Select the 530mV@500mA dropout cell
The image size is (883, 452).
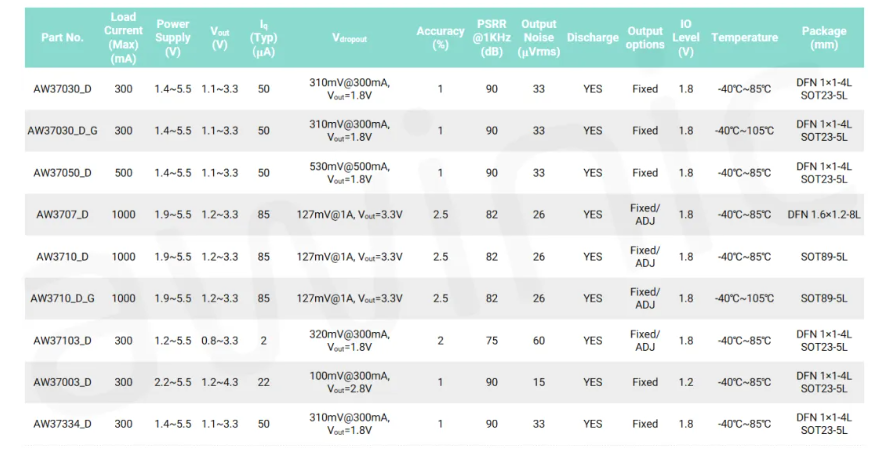[349, 173]
